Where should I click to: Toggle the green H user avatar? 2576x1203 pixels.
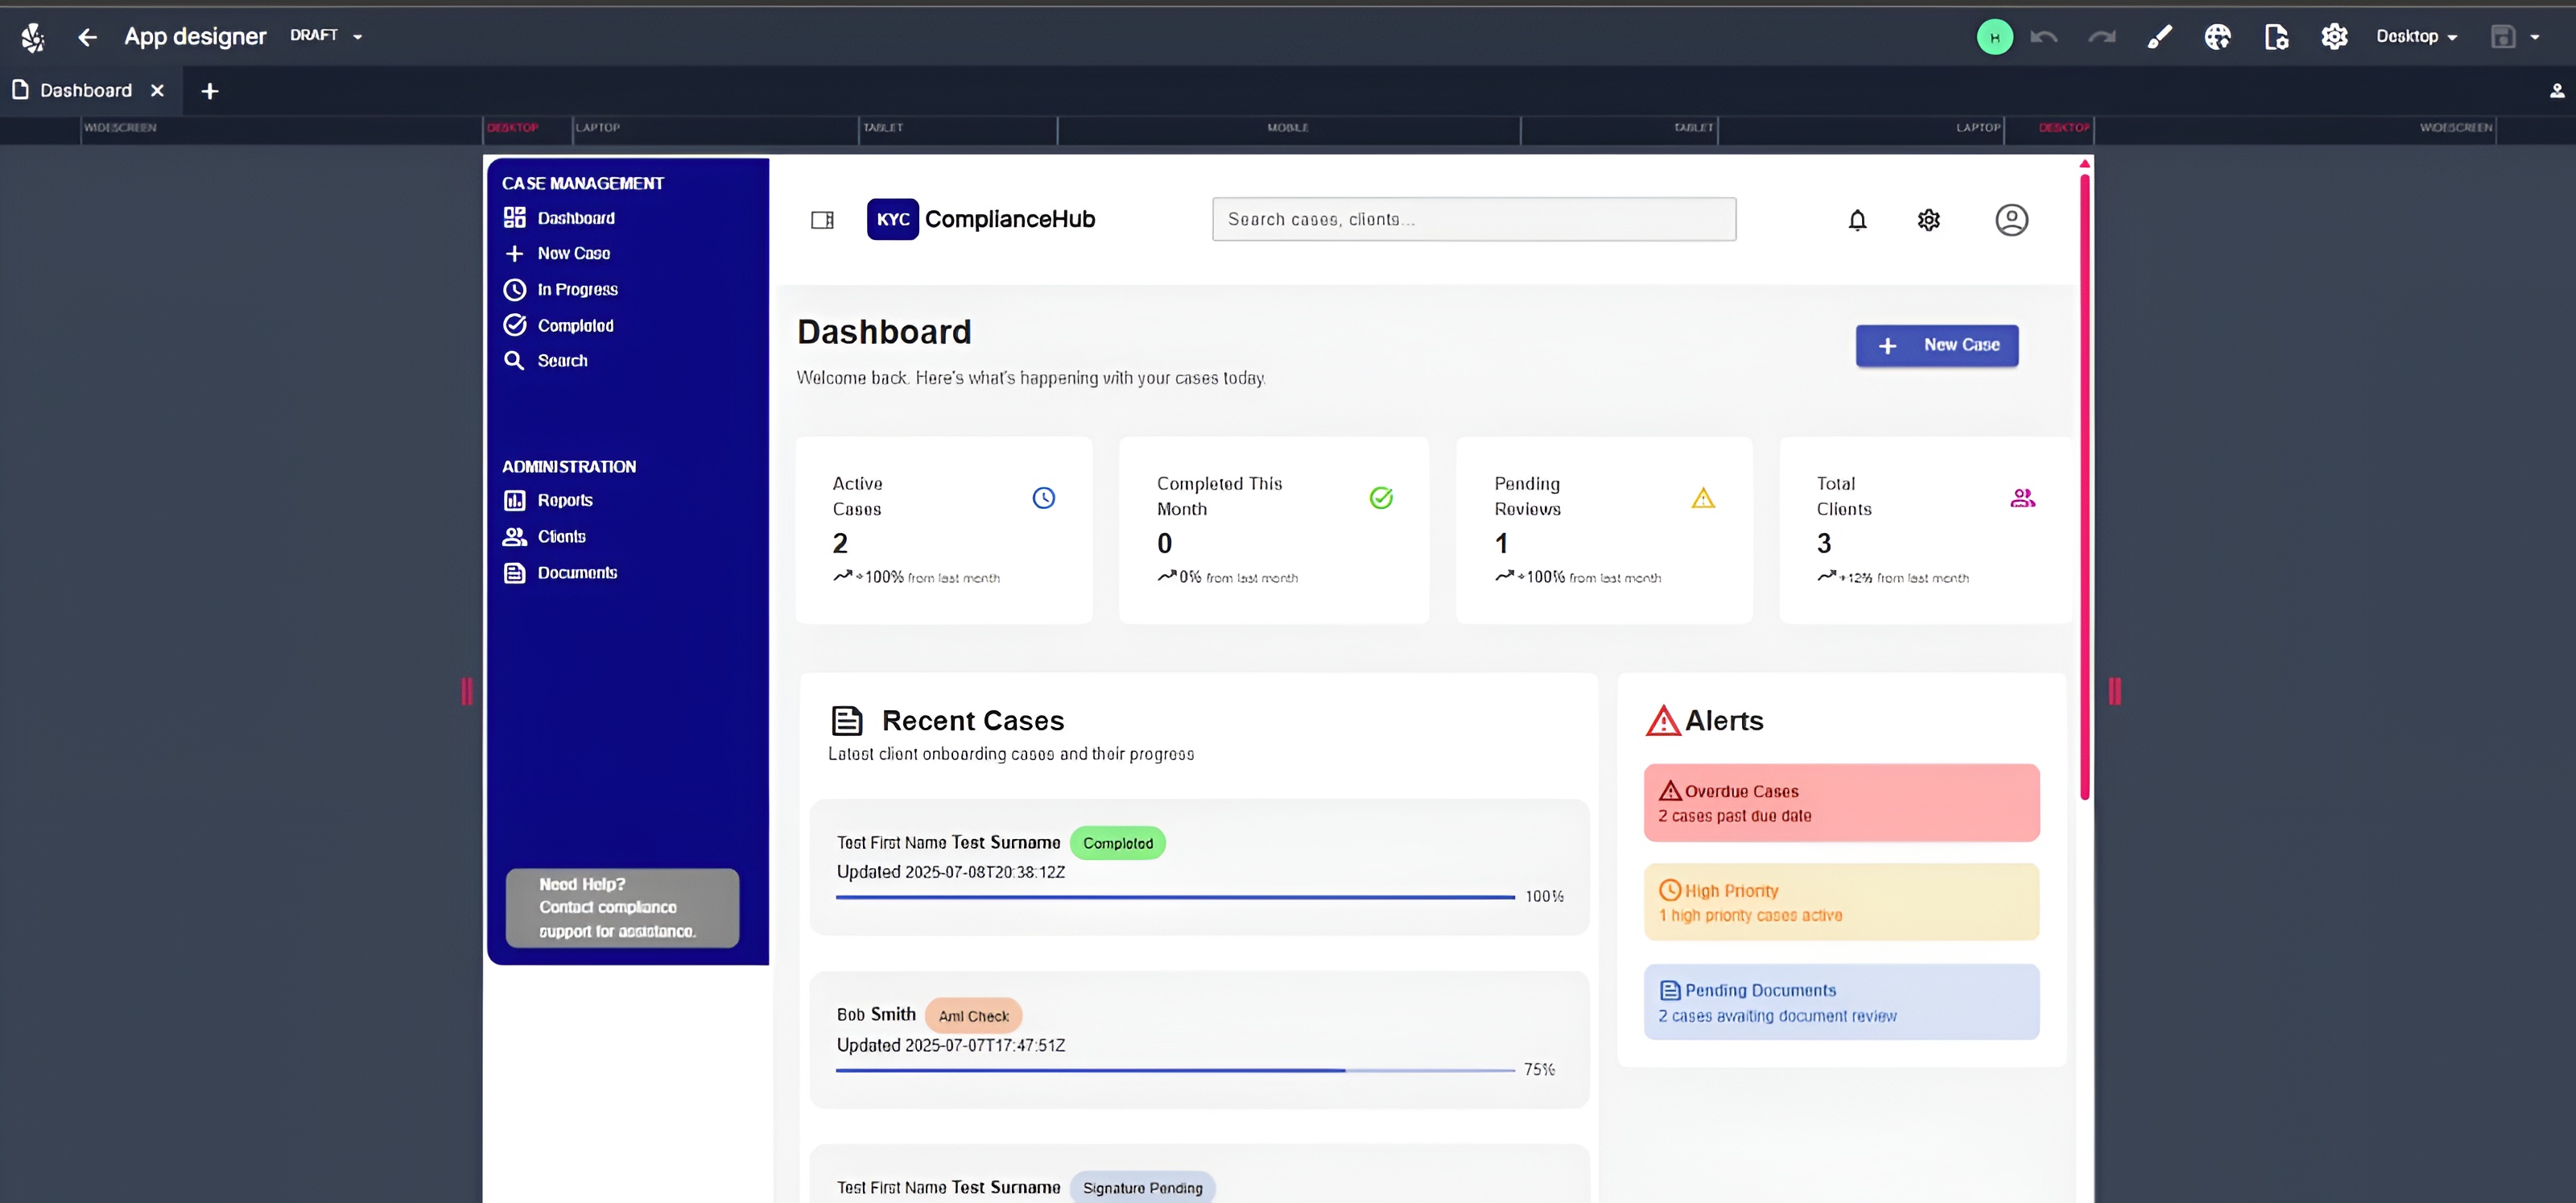[x=1994, y=37]
